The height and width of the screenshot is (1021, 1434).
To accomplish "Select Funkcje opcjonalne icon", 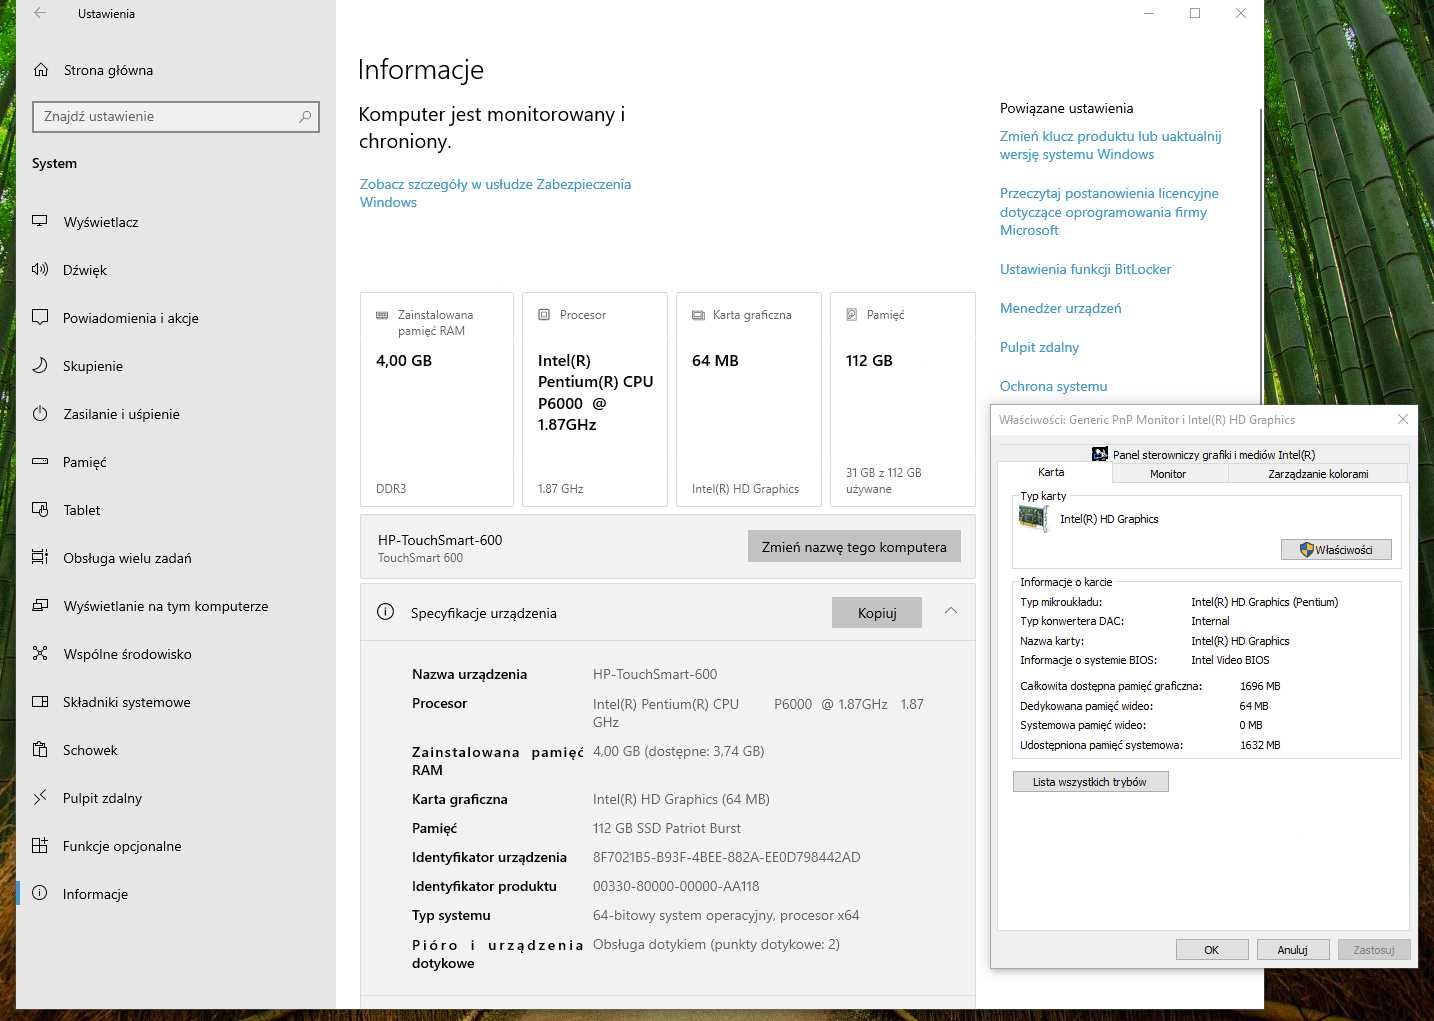I will pyautogui.click(x=40, y=845).
